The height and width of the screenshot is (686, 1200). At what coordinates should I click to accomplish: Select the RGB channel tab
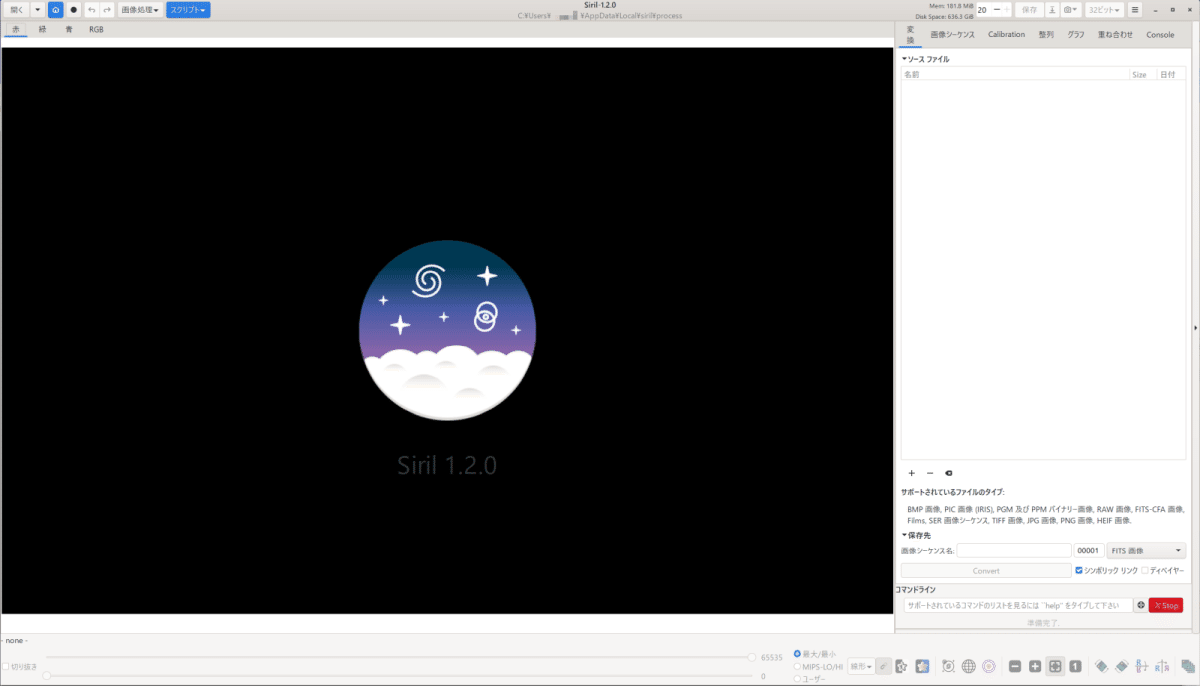tap(96, 29)
